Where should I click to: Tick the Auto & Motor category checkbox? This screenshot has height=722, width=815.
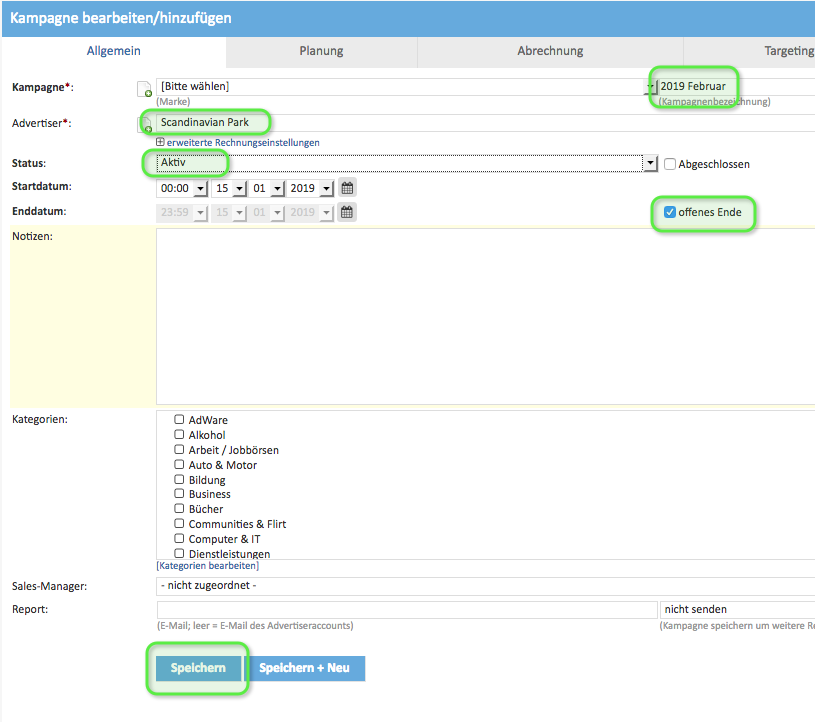pyautogui.click(x=180, y=465)
